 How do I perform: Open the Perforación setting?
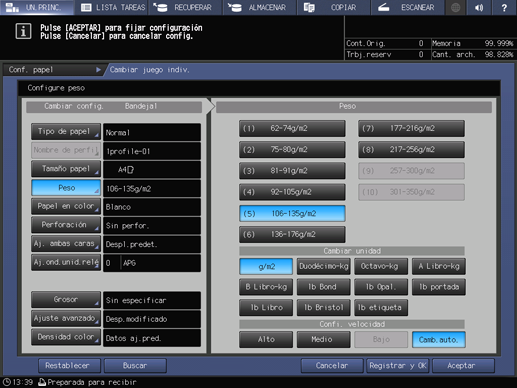[x=66, y=225]
